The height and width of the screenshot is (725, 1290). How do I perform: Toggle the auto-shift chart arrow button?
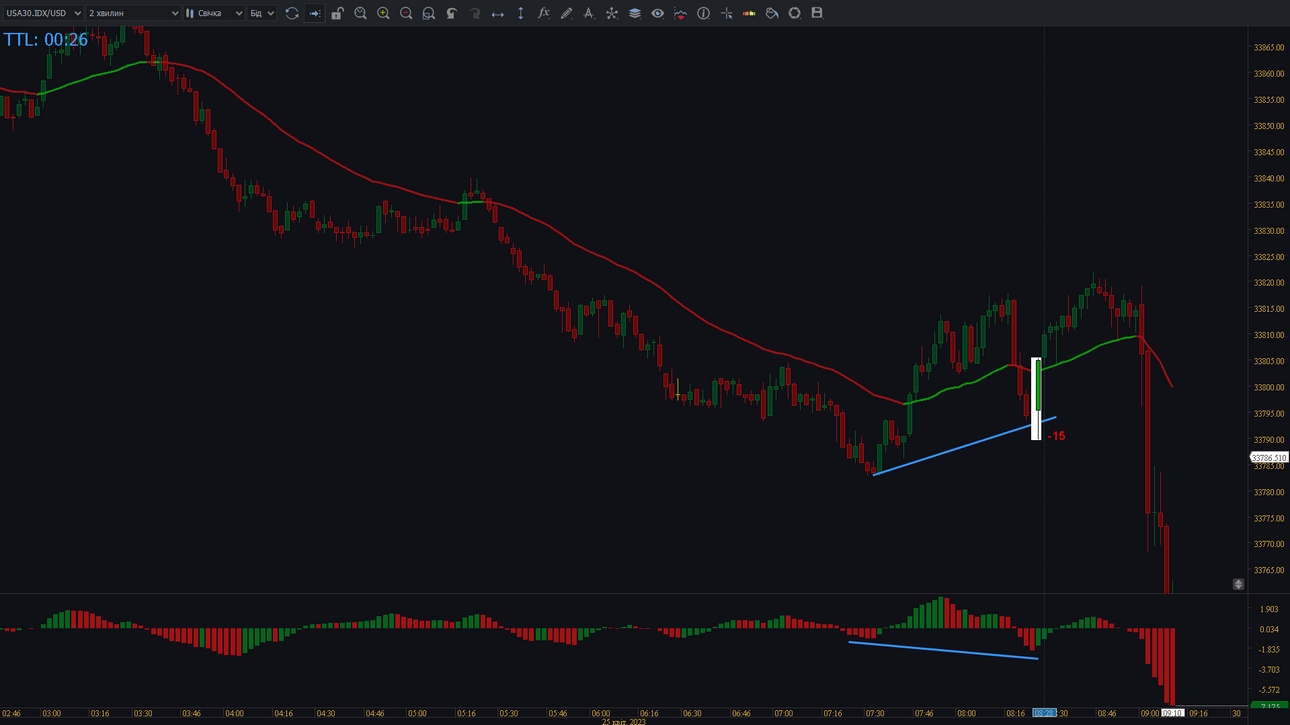[x=315, y=13]
